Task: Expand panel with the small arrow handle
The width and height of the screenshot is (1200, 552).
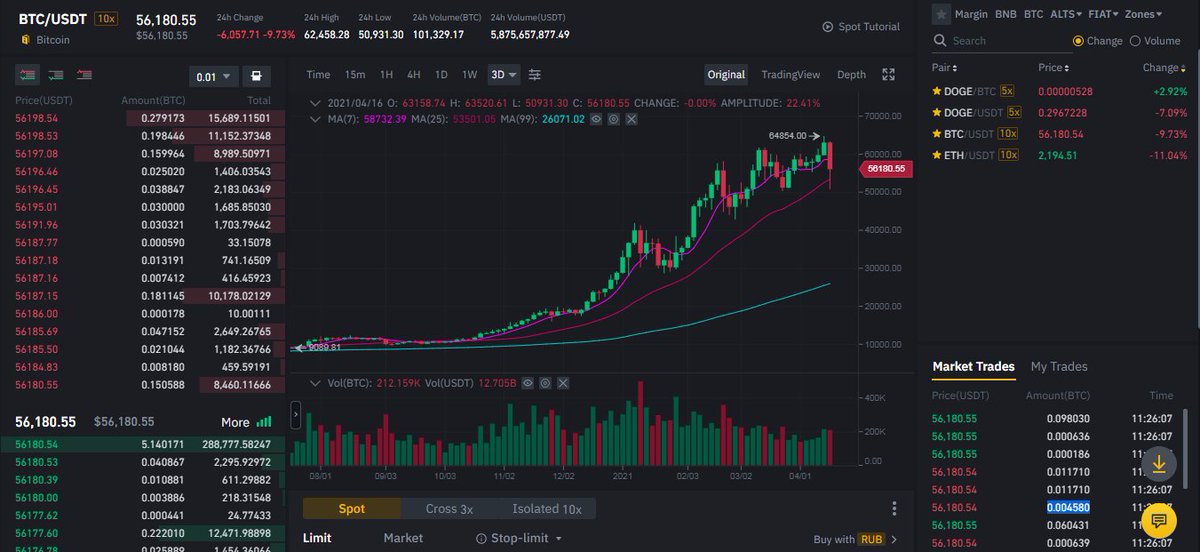Action: point(295,413)
